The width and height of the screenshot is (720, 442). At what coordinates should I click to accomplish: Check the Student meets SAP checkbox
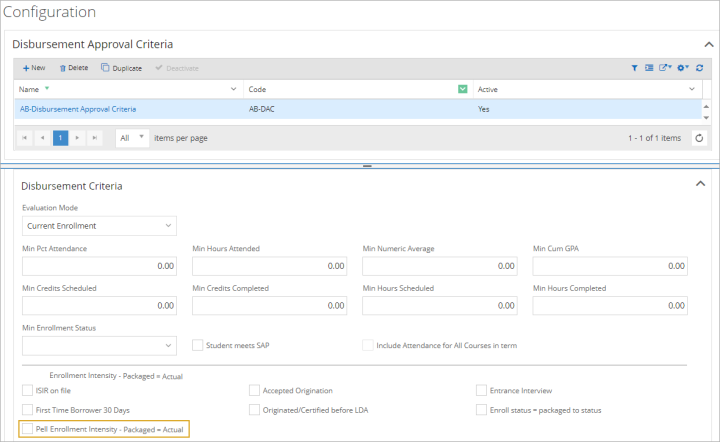pyautogui.click(x=197, y=345)
